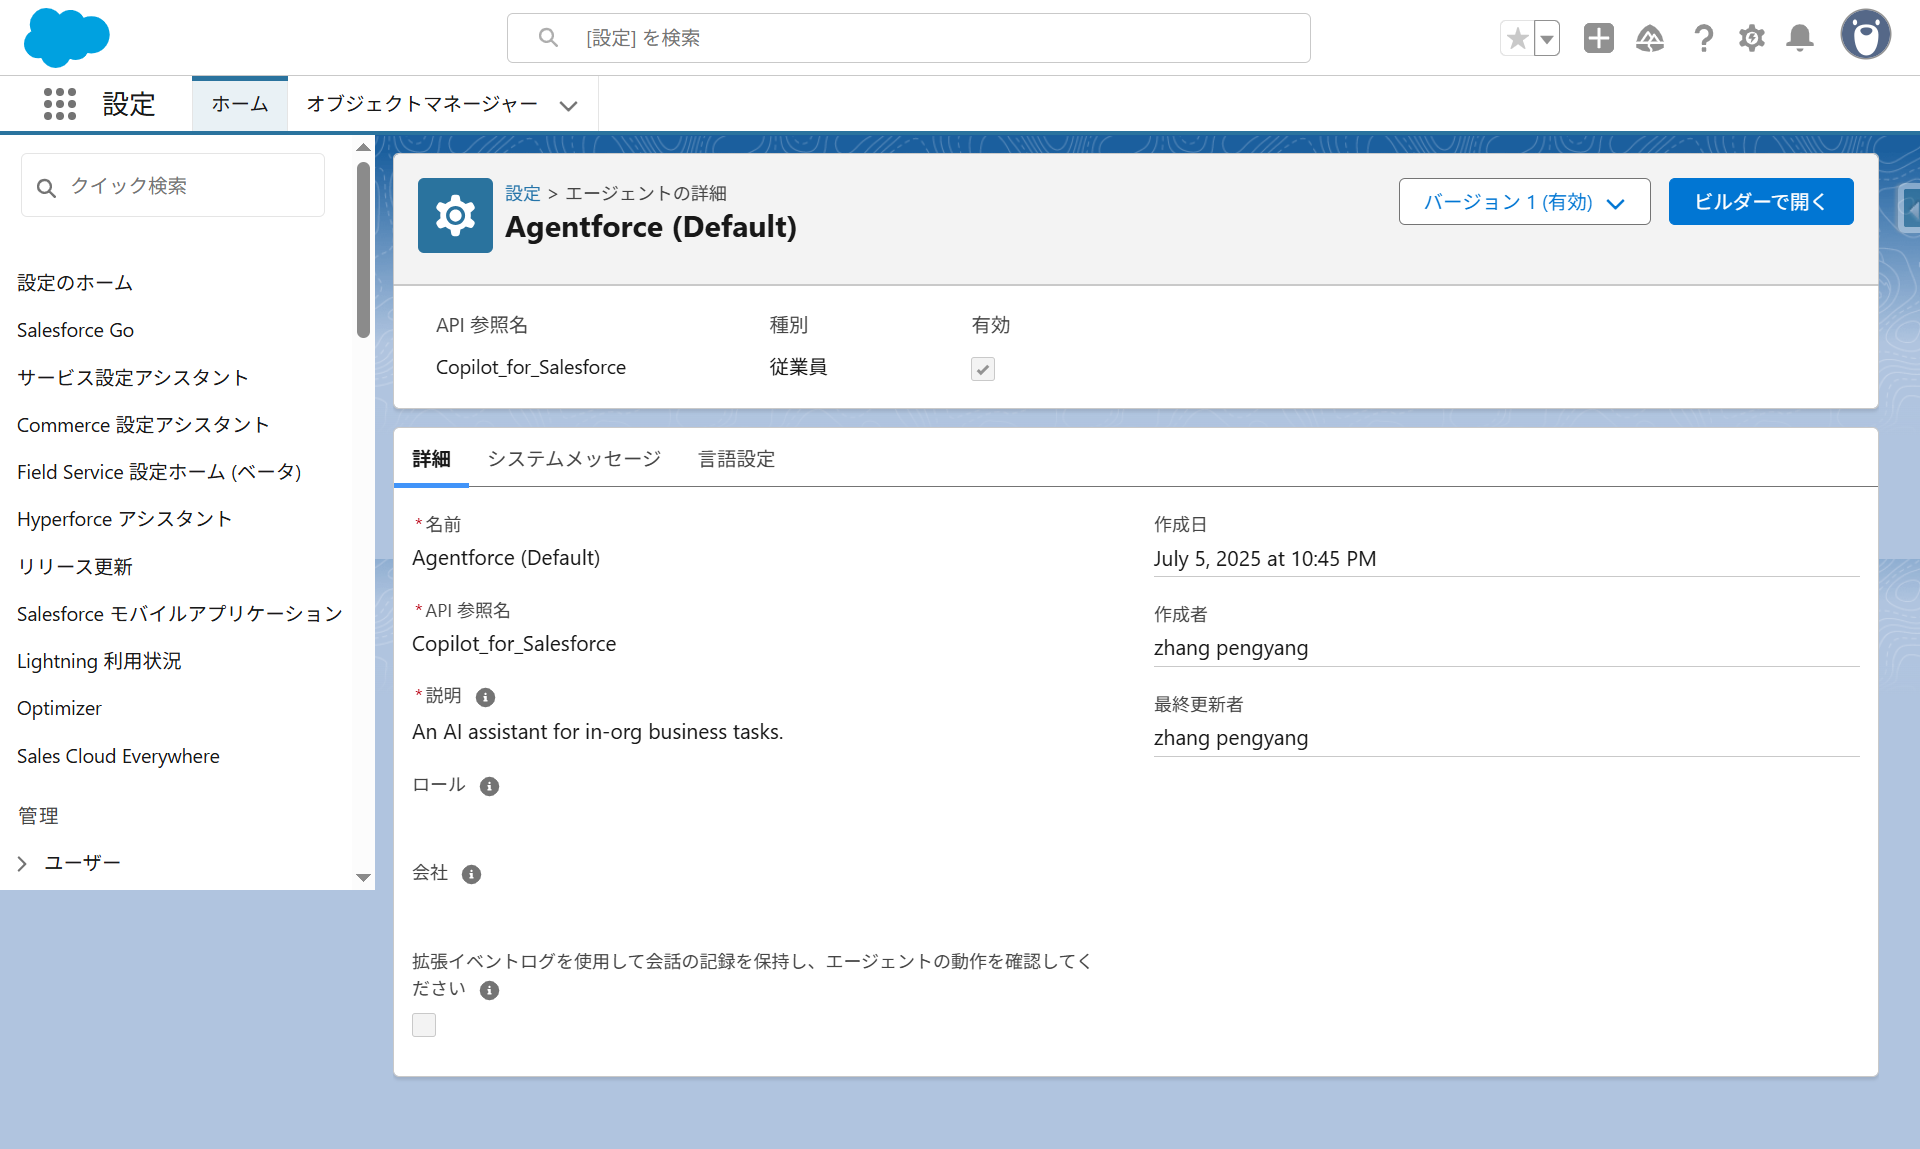Open Lightning 利用状況
This screenshot has width=1920, height=1149.
click(99, 661)
